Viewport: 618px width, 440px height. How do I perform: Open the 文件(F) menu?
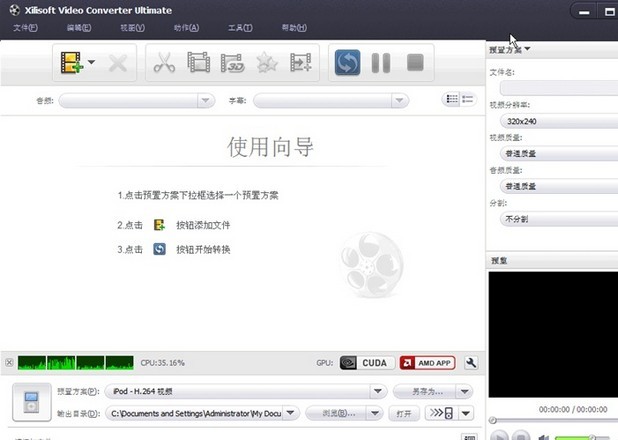pyautogui.click(x=25, y=28)
